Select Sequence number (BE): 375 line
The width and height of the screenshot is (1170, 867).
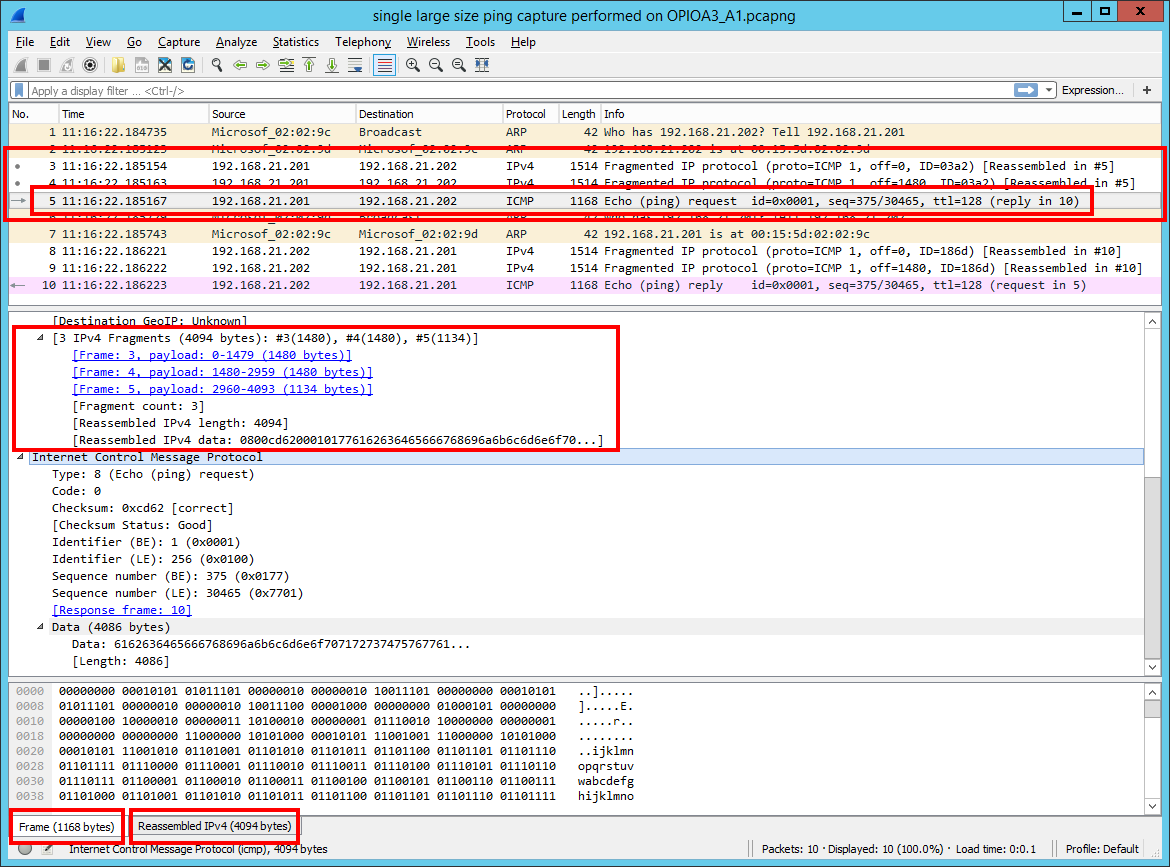(x=170, y=576)
